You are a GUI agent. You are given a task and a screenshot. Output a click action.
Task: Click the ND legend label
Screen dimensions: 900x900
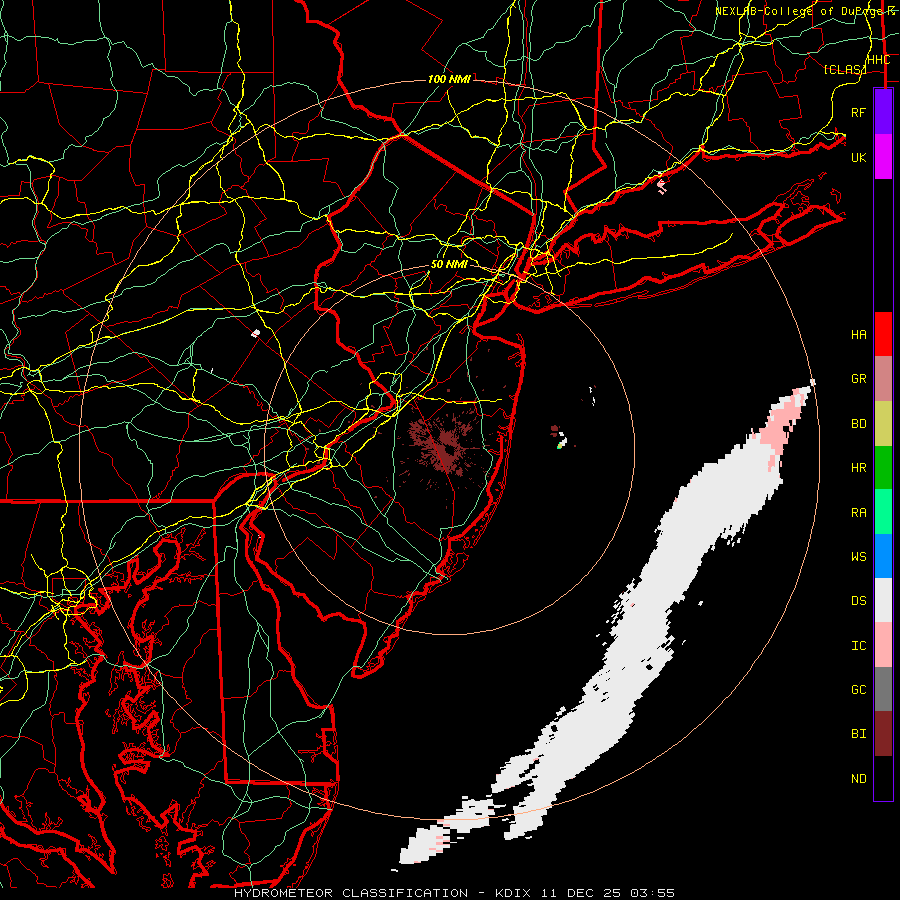[x=858, y=779]
